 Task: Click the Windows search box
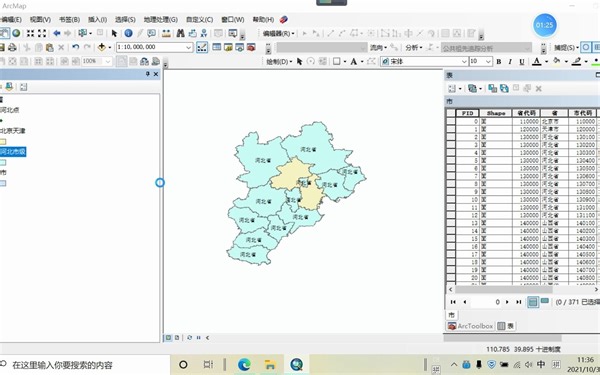pyautogui.click(x=85, y=365)
